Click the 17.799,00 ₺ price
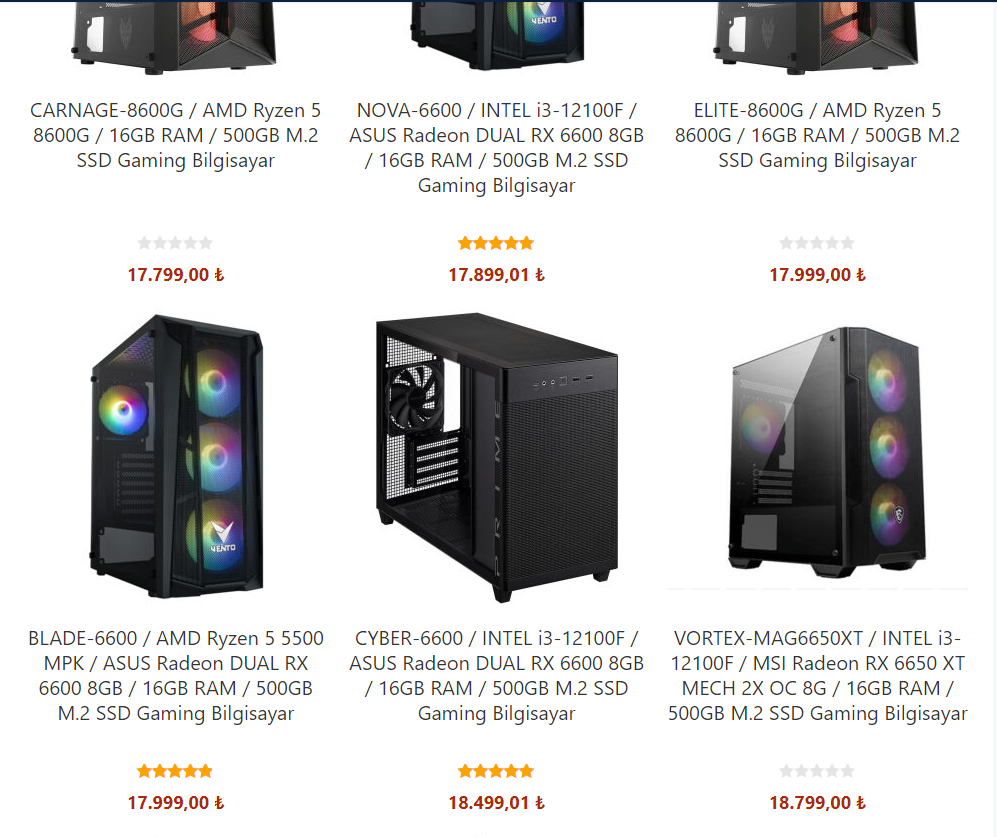Screen dimensions: 997x837 (175, 275)
